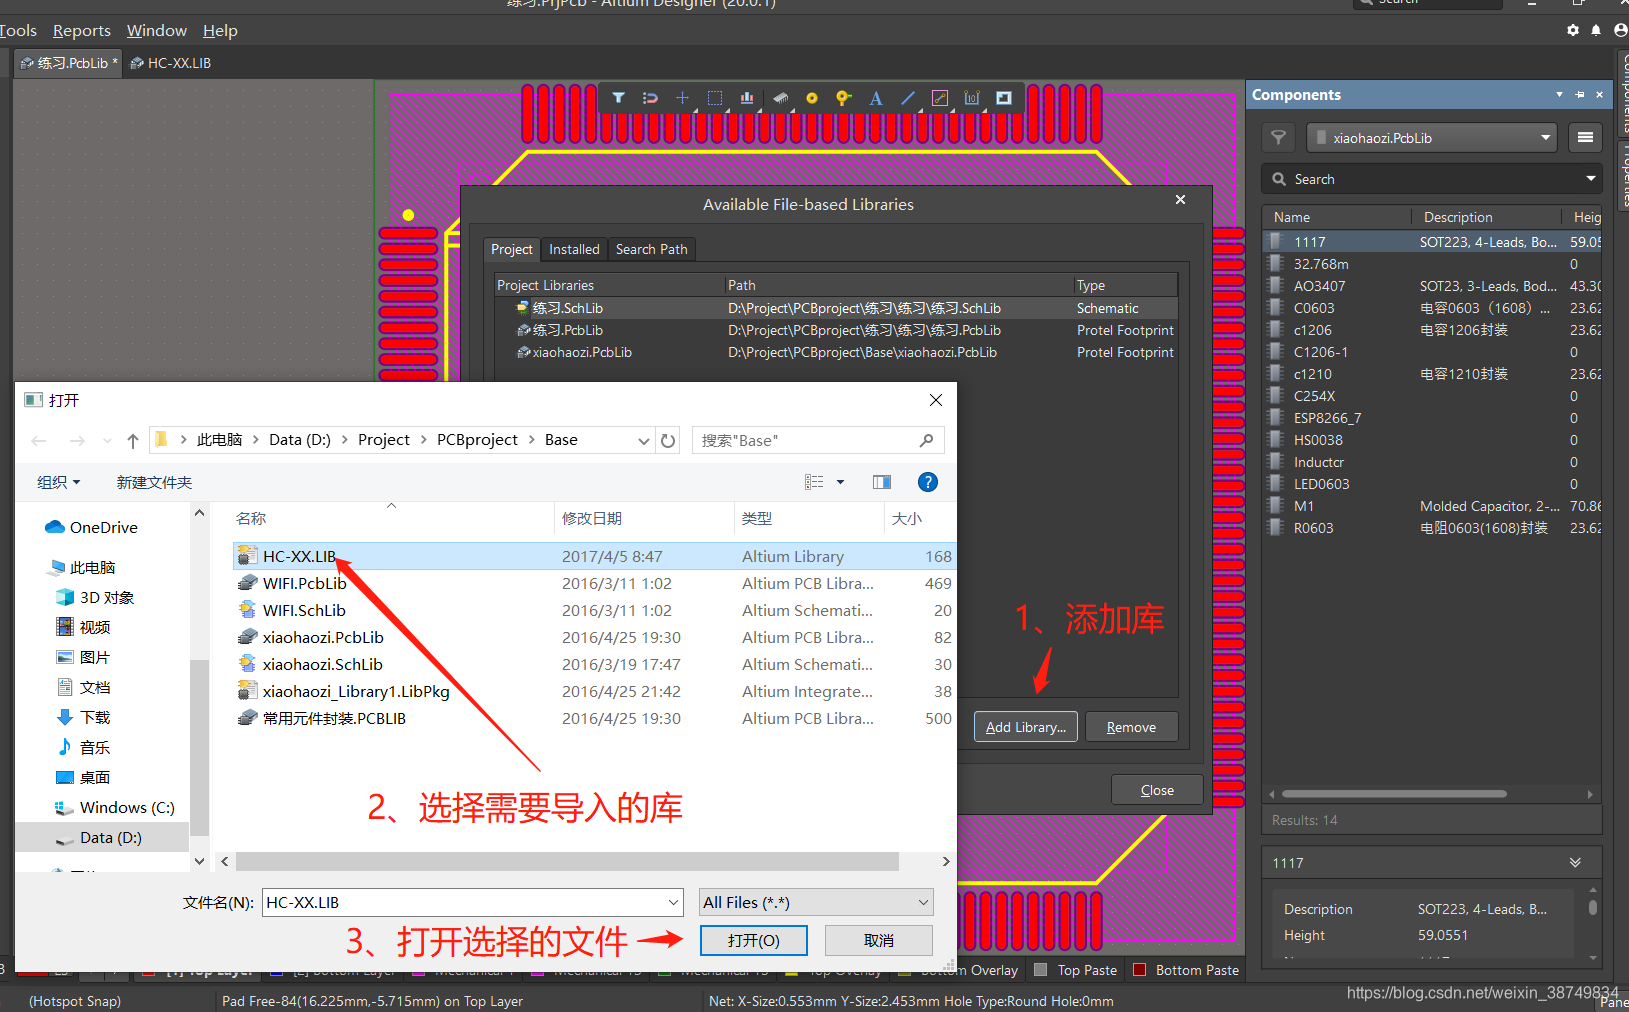
Task: Select the place pad tool
Action: click(x=812, y=98)
